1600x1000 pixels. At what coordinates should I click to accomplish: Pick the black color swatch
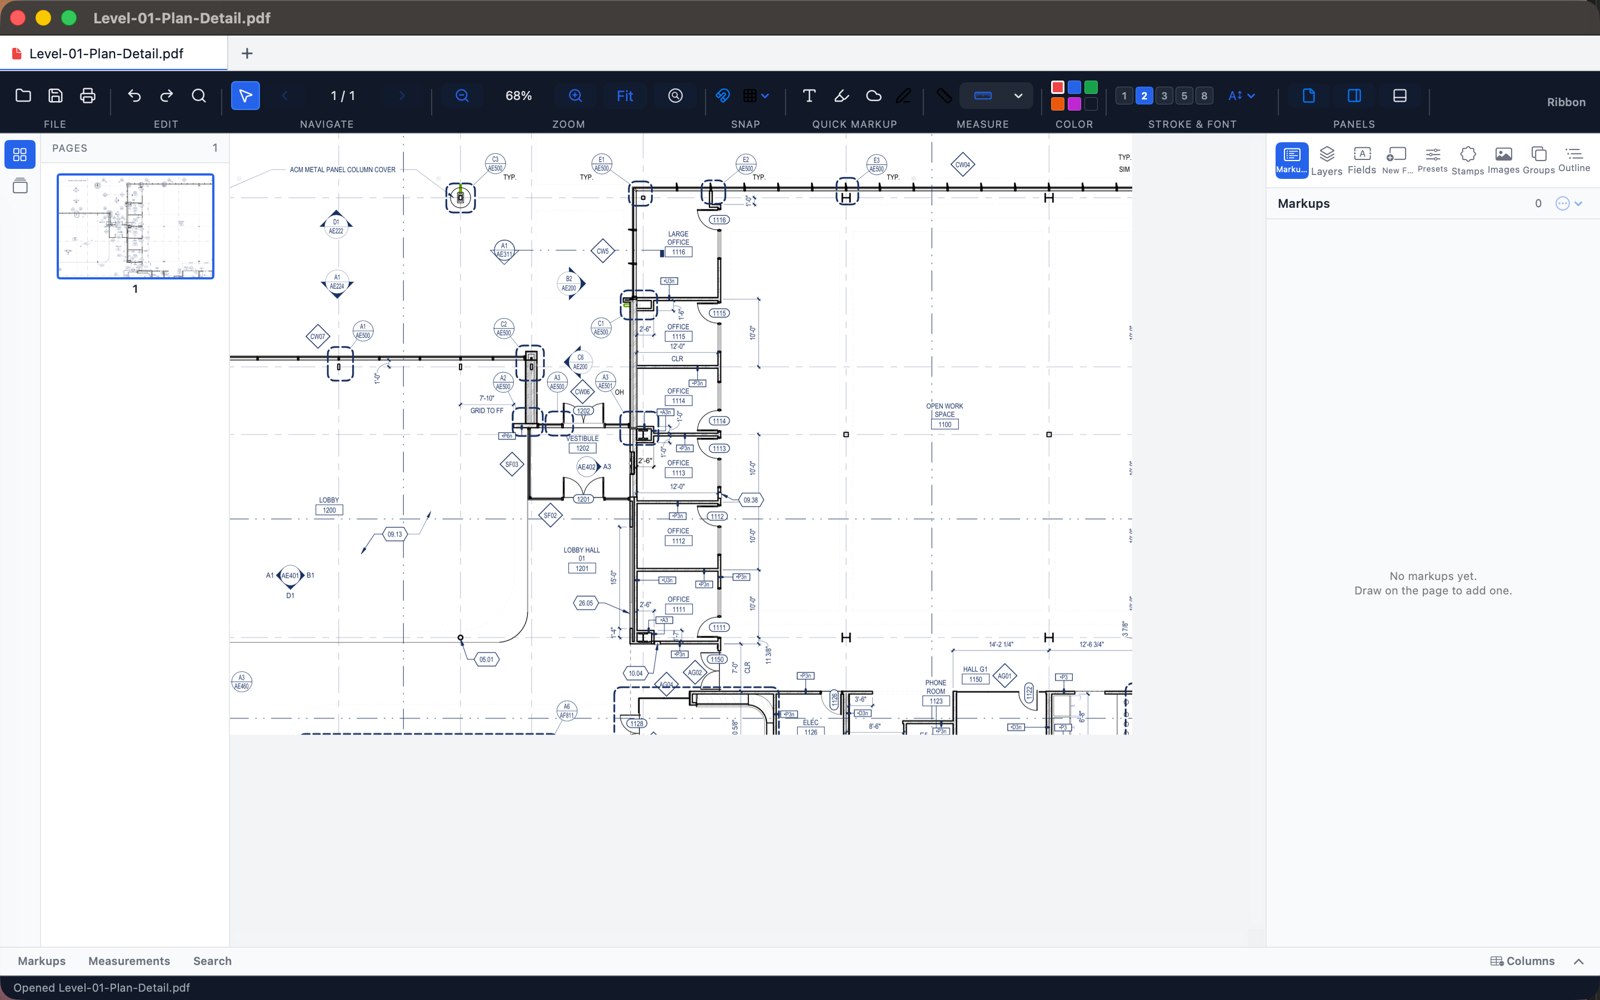(1091, 104)
